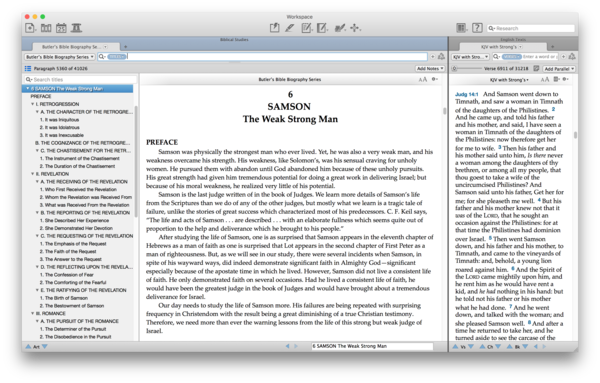Collapse the II. REVELATION tree section
The width and height of the screenshot is (600, 383).
[x=33, y=174]
